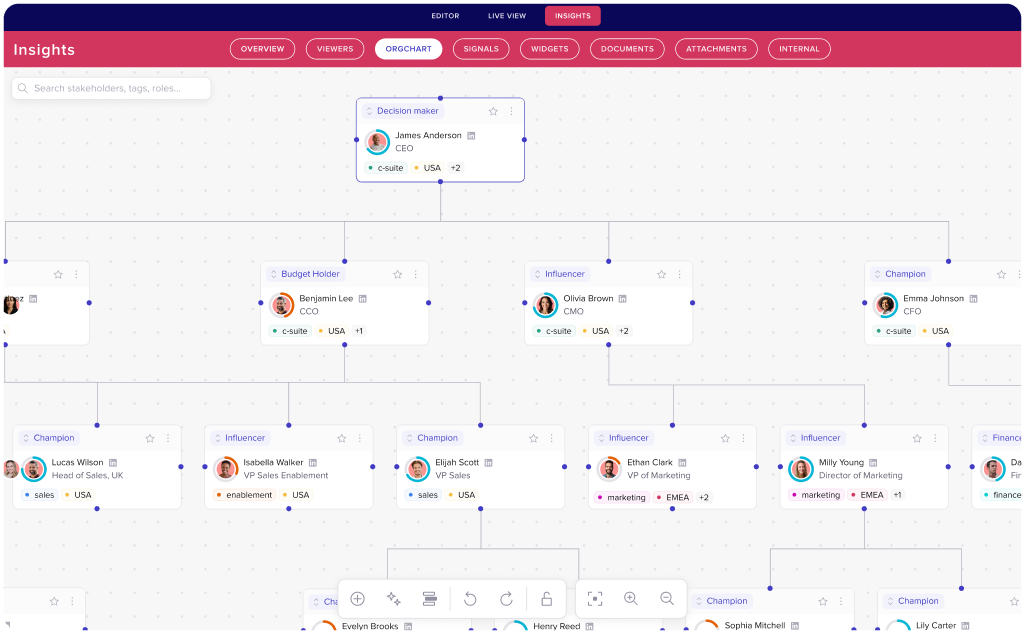The height and width of the screenshot is (634, 1025).
Task: Select the Orgchart section
Action: 409,49
